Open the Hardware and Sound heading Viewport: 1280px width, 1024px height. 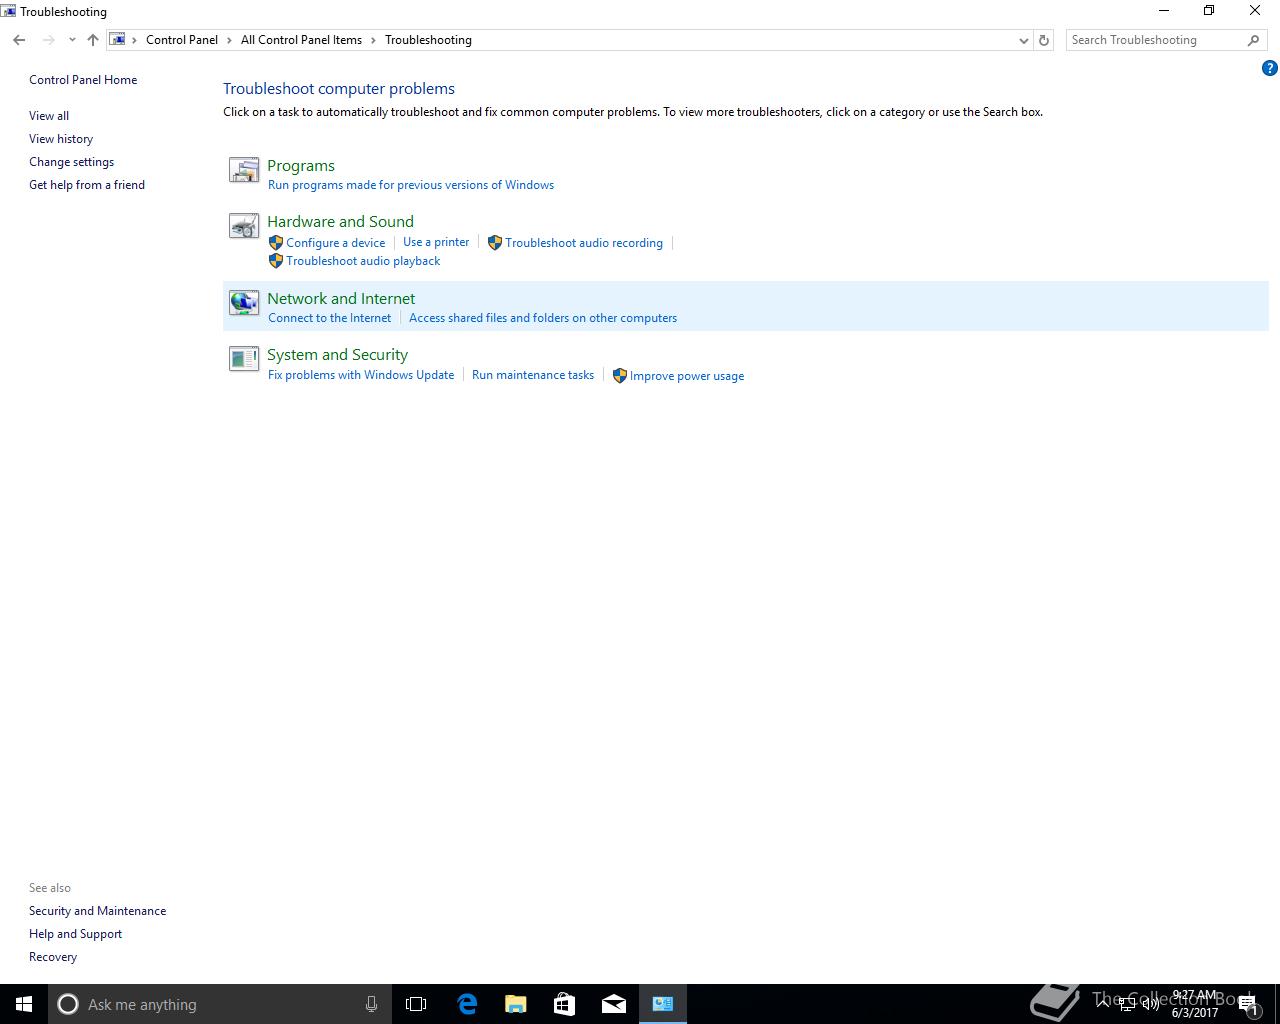pos(340,222)
